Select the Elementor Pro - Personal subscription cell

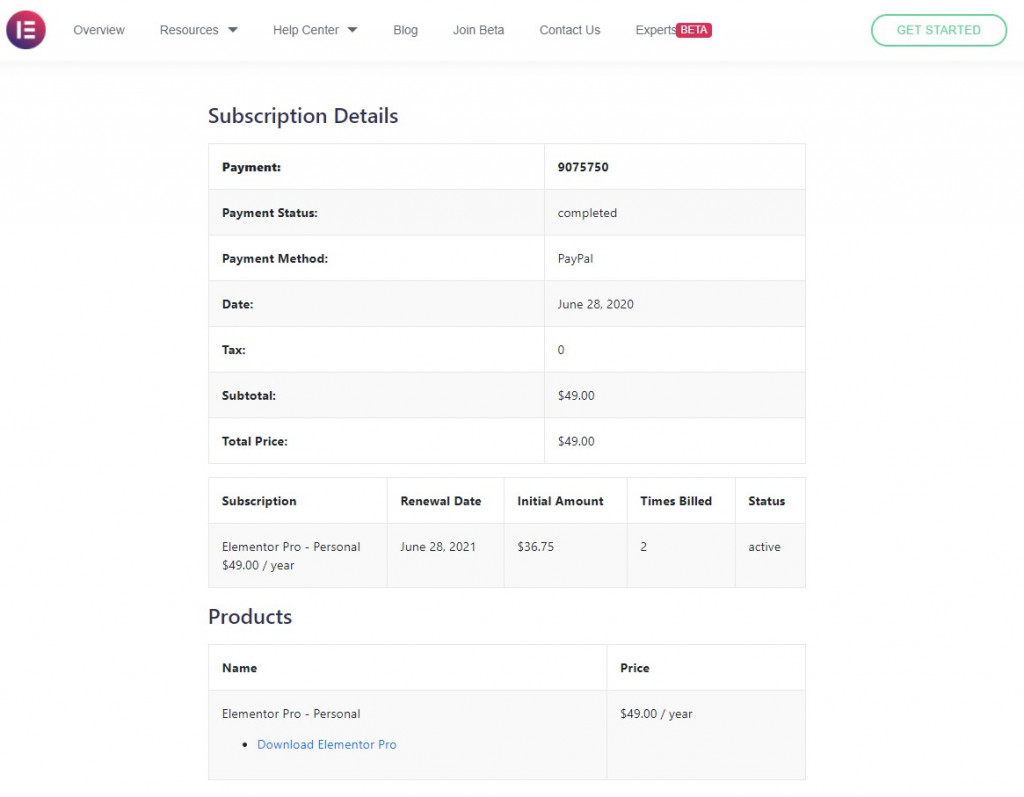coord(291,547)
